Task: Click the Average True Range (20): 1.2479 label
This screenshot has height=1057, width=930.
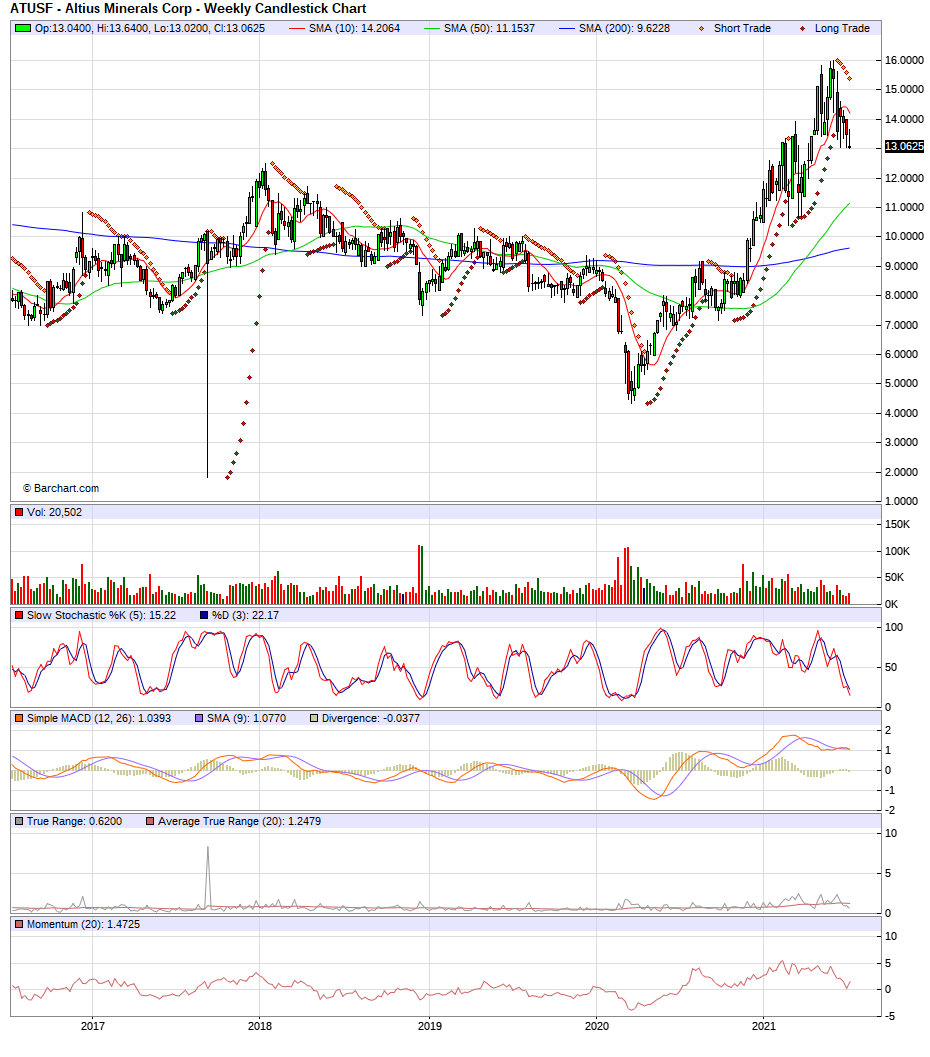Action: (239, 822)
